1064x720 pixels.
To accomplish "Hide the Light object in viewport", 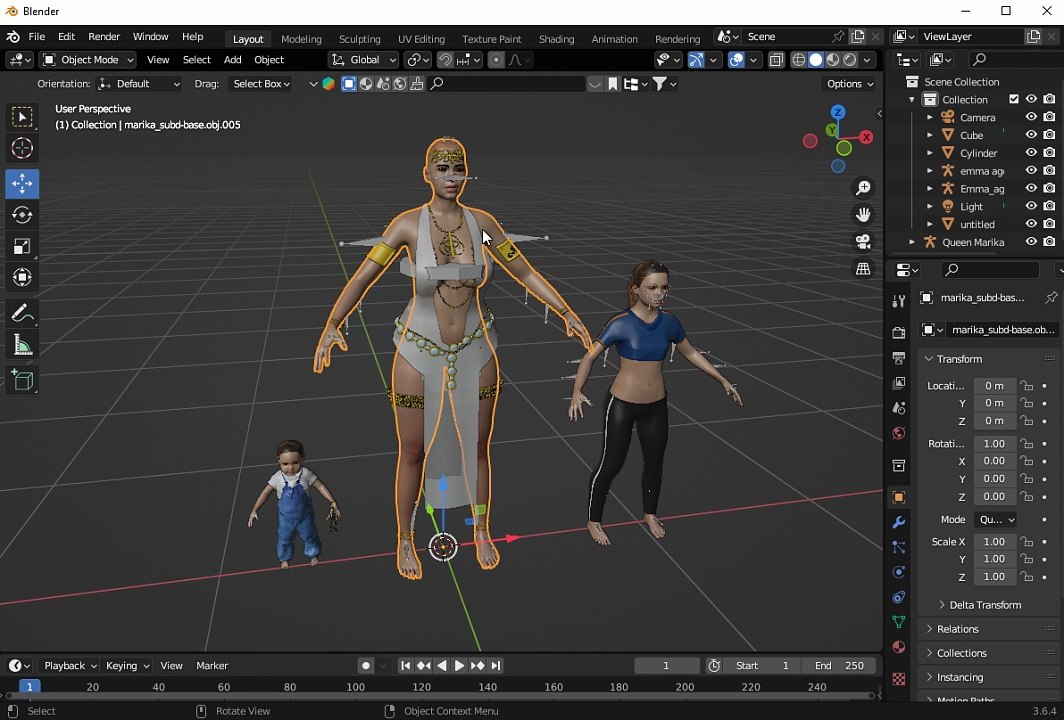I will pyautogui.click(x=1031, y=206).
